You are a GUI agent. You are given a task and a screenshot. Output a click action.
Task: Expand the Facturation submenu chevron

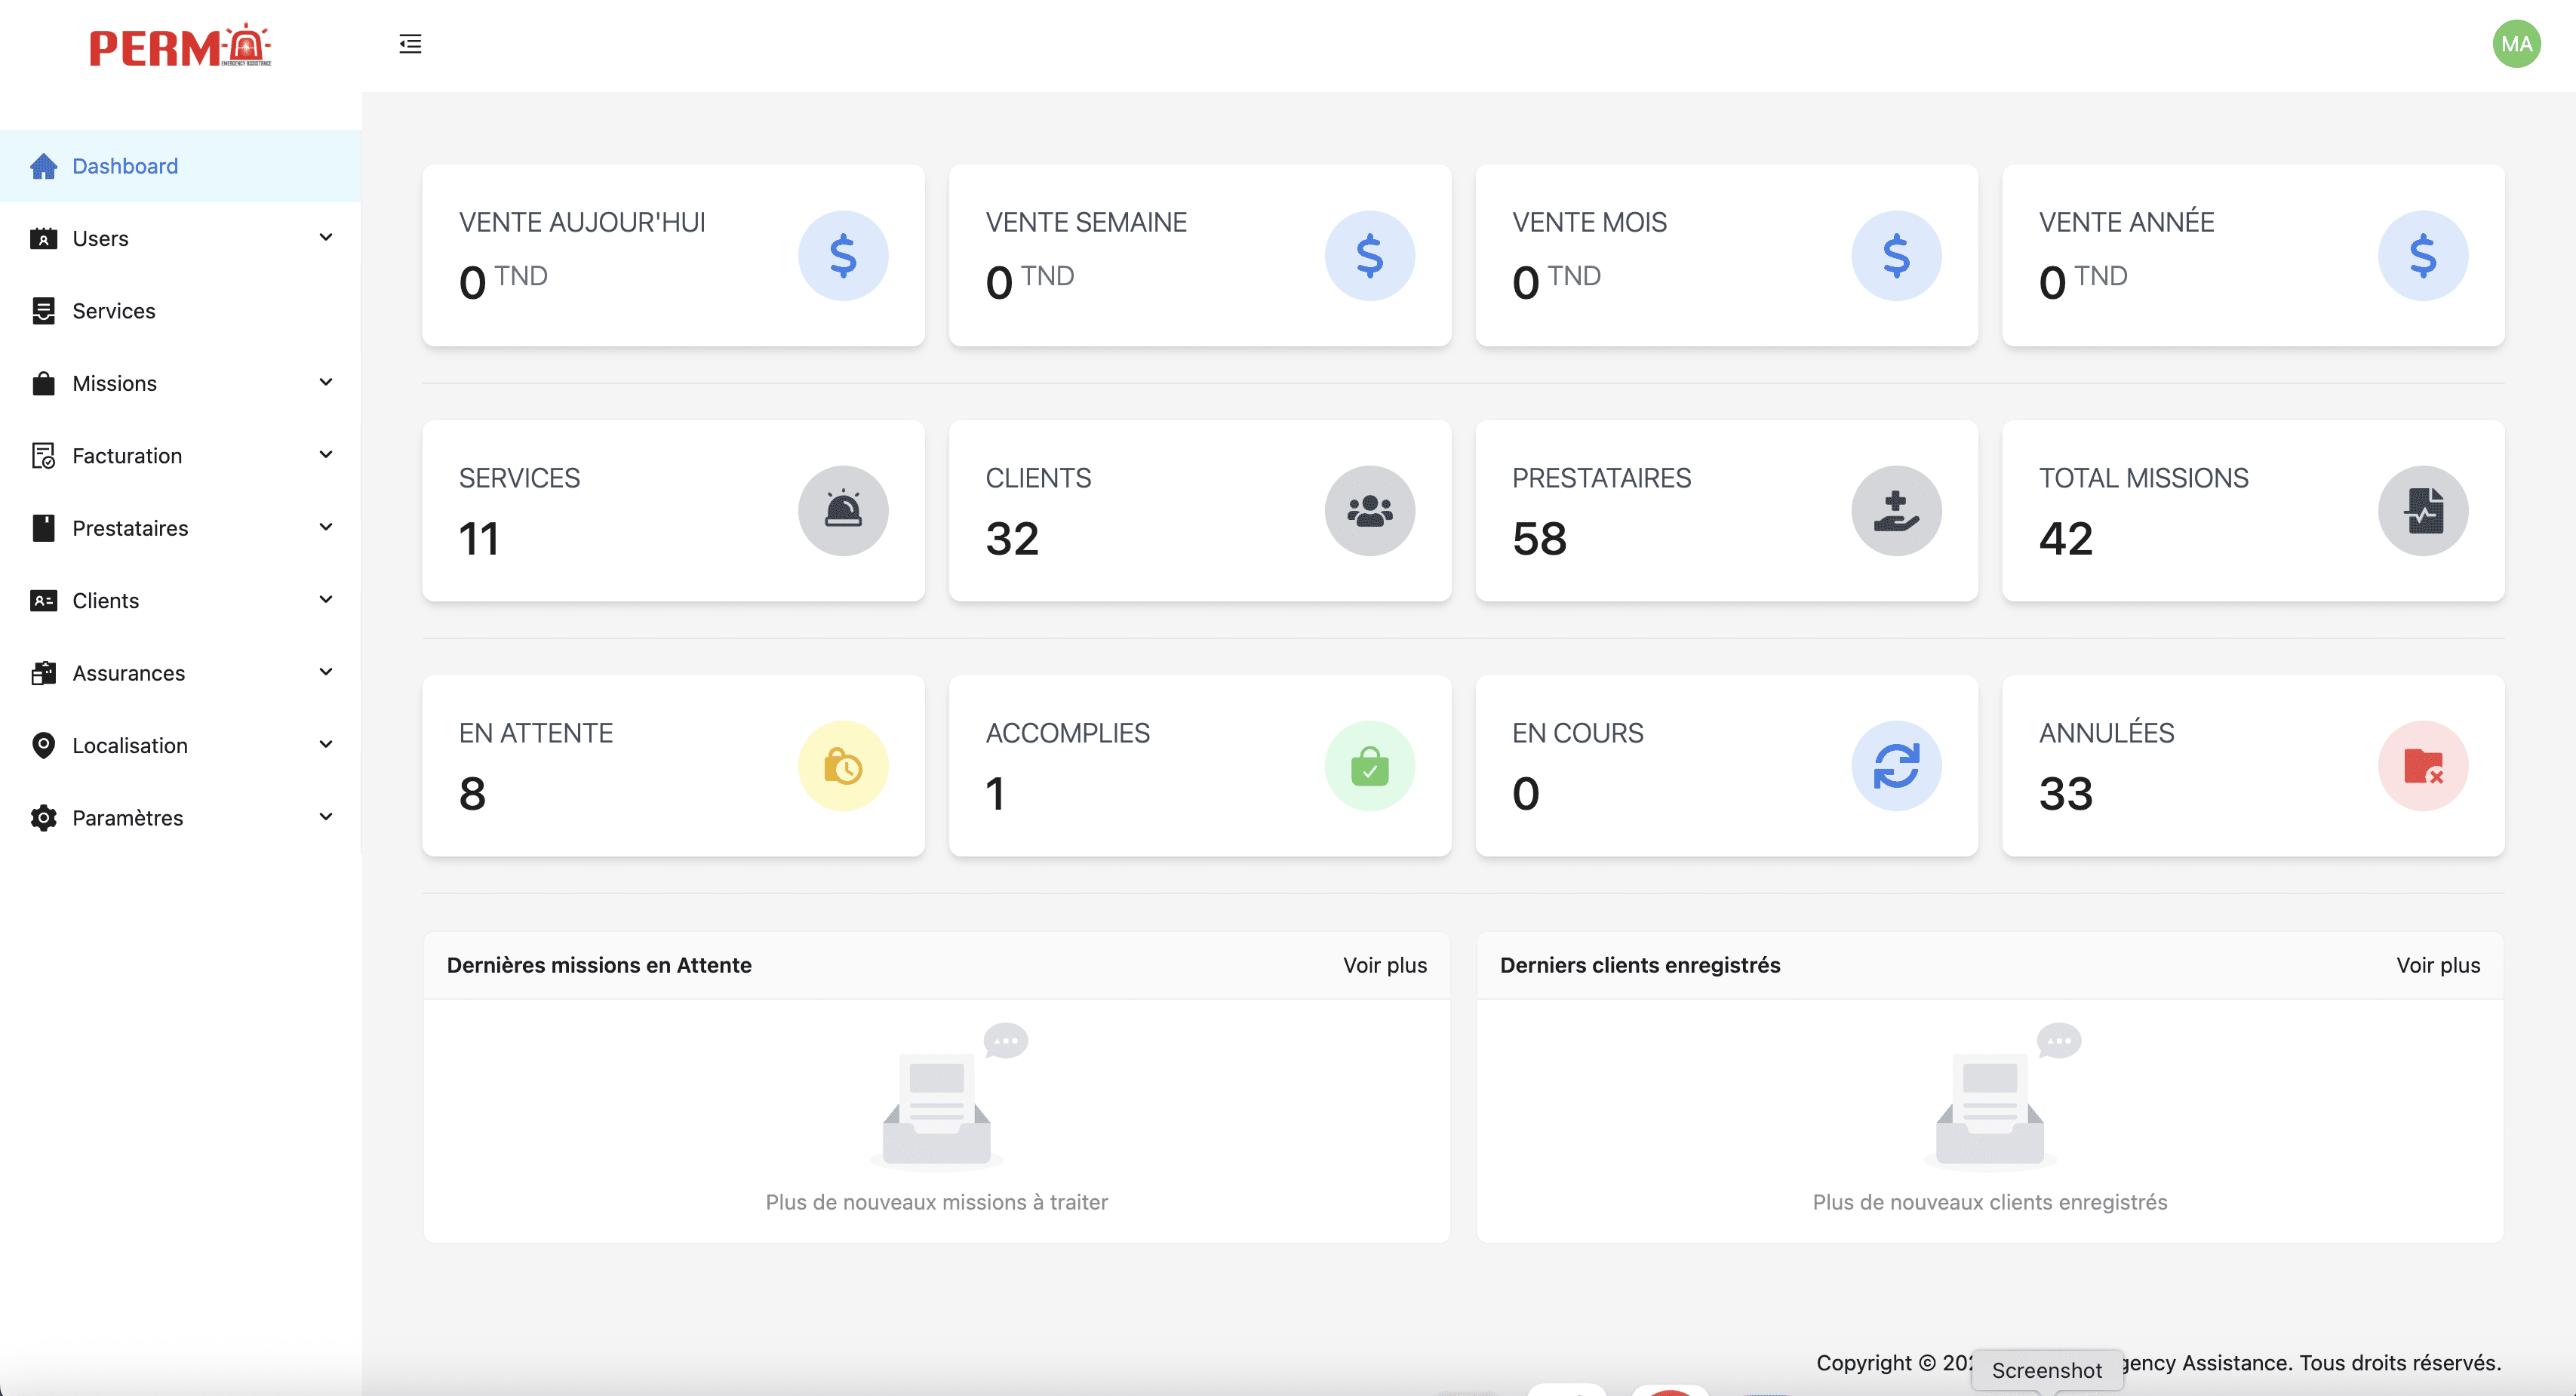(x=326, y=455)
